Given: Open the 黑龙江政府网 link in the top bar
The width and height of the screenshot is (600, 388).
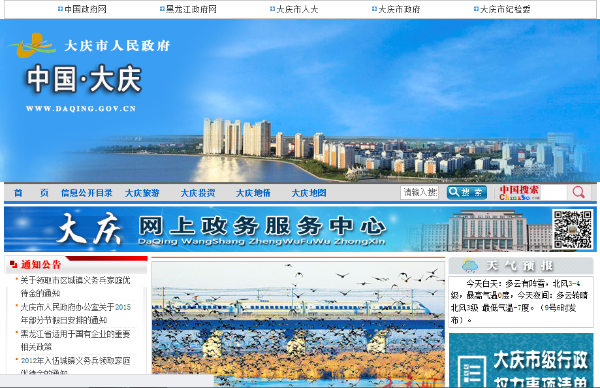Looking at the screenshot, I should point(191,9).
